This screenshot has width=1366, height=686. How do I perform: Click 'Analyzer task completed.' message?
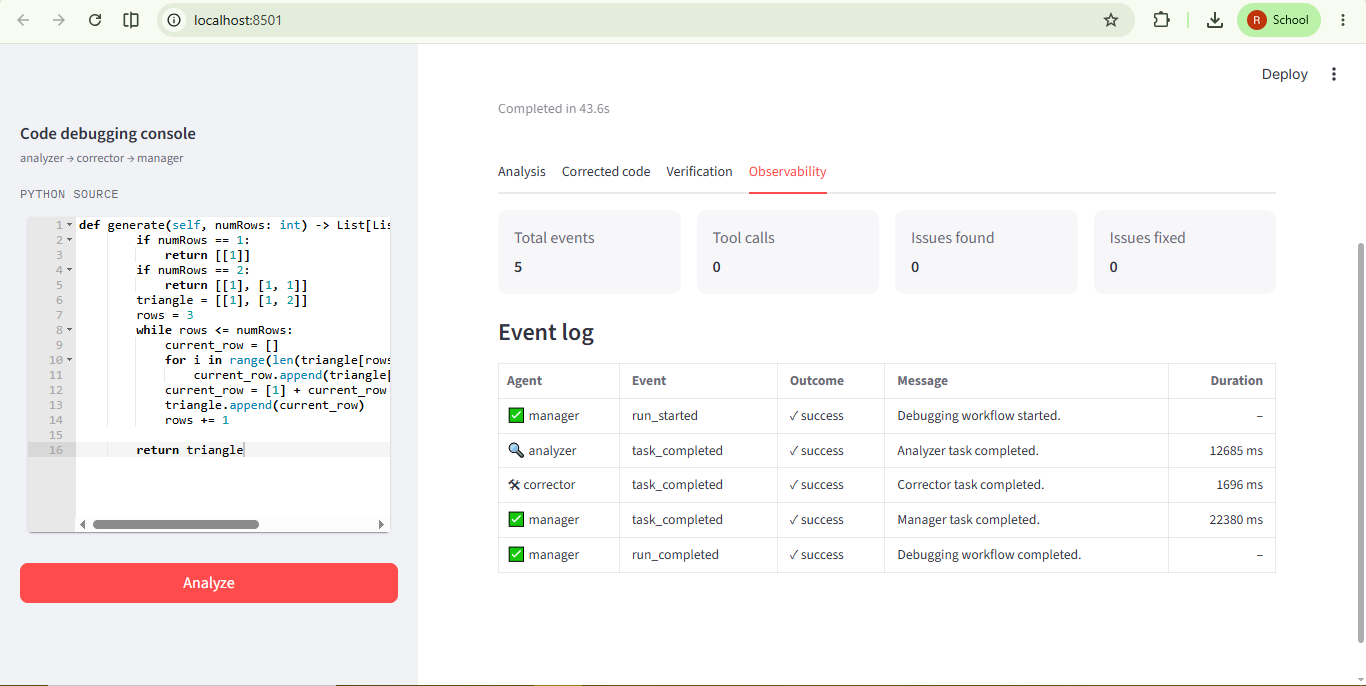coord(968,450)
